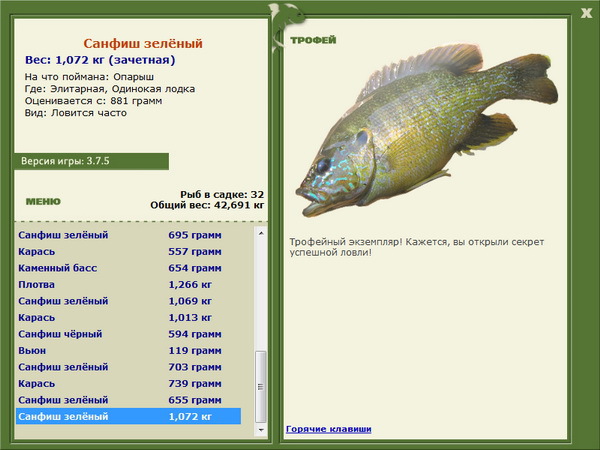Image resolution: width=600 pixels, height=450 pixels.
Task: Close the trophy window with X
Action: point(586,13)
